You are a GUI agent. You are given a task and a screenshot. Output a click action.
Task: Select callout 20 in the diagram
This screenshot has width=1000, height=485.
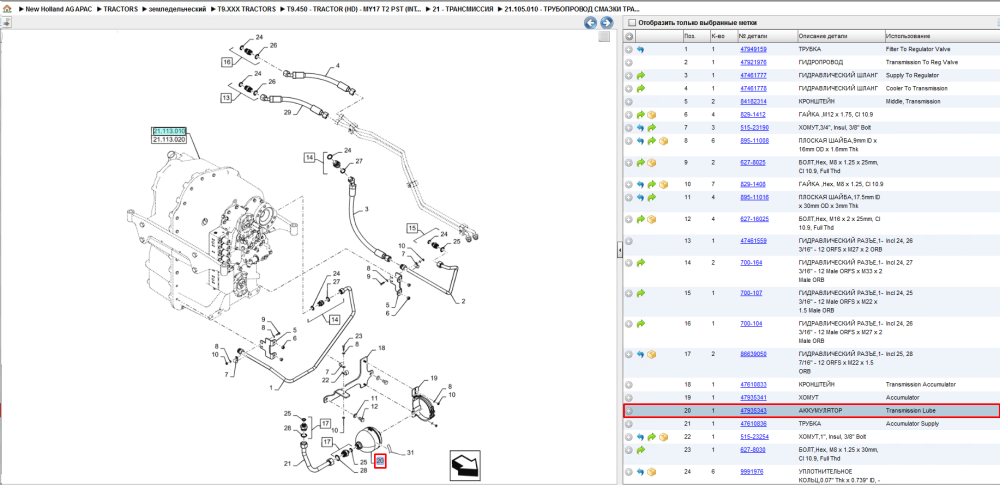tap(381, 461)
